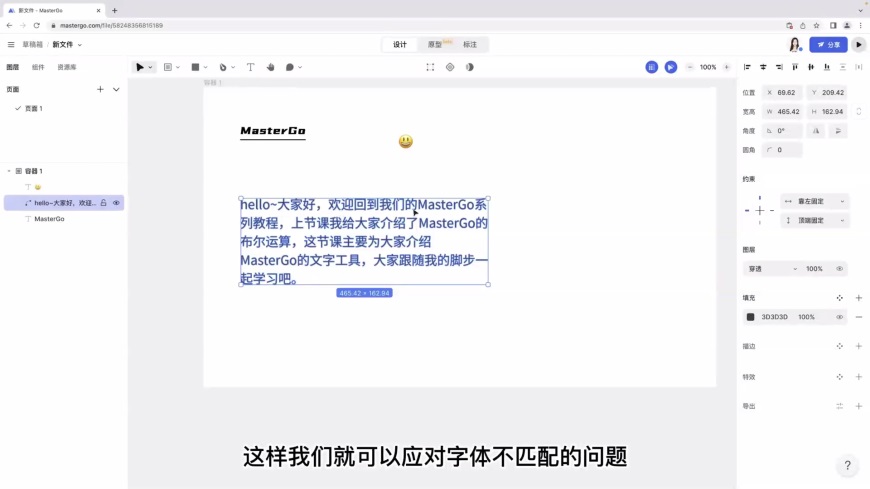Click the blue play circle icon
This screenshot has height=489, width=870.
tap(671, 67)
